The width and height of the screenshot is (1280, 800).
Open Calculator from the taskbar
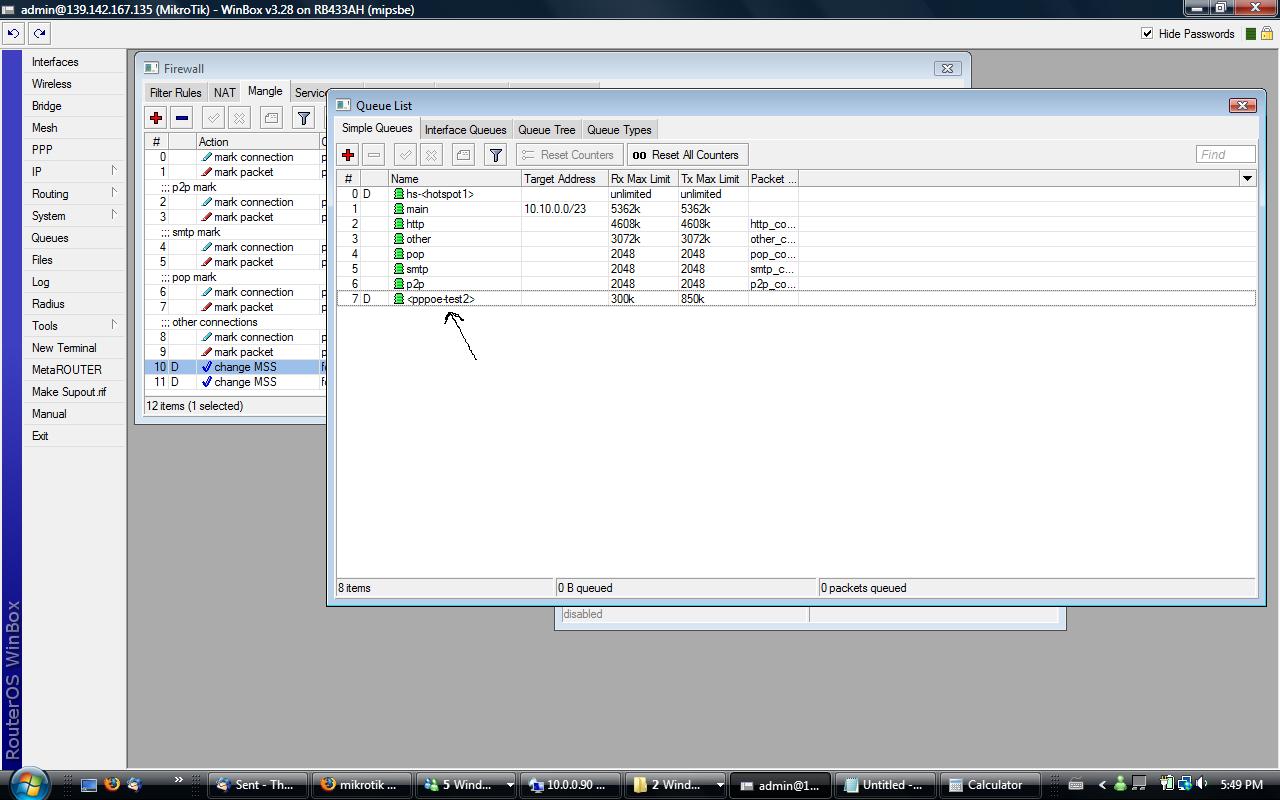(x=988, y=784)
